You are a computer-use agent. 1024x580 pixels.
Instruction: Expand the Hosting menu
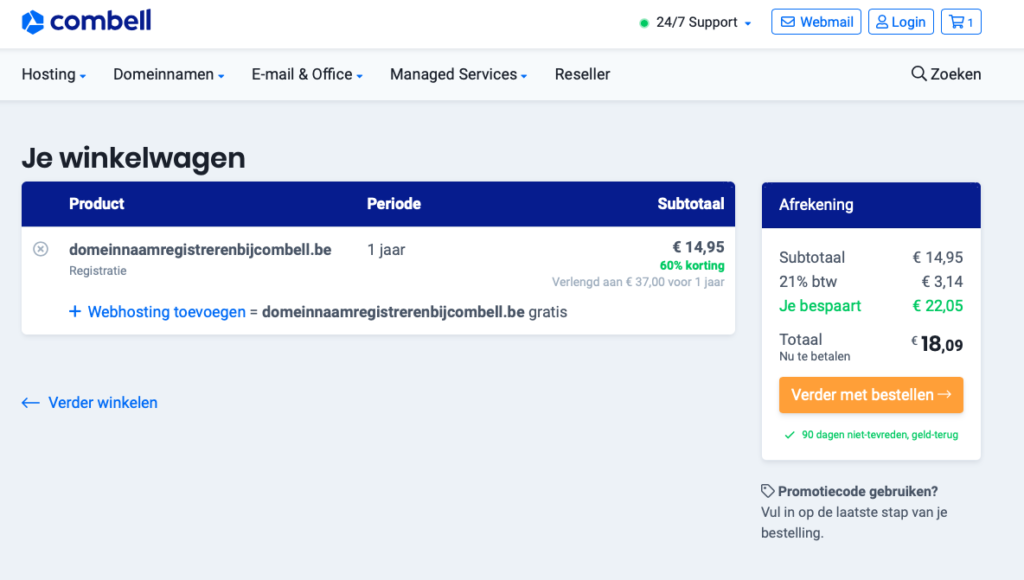(x=54, y=74)
